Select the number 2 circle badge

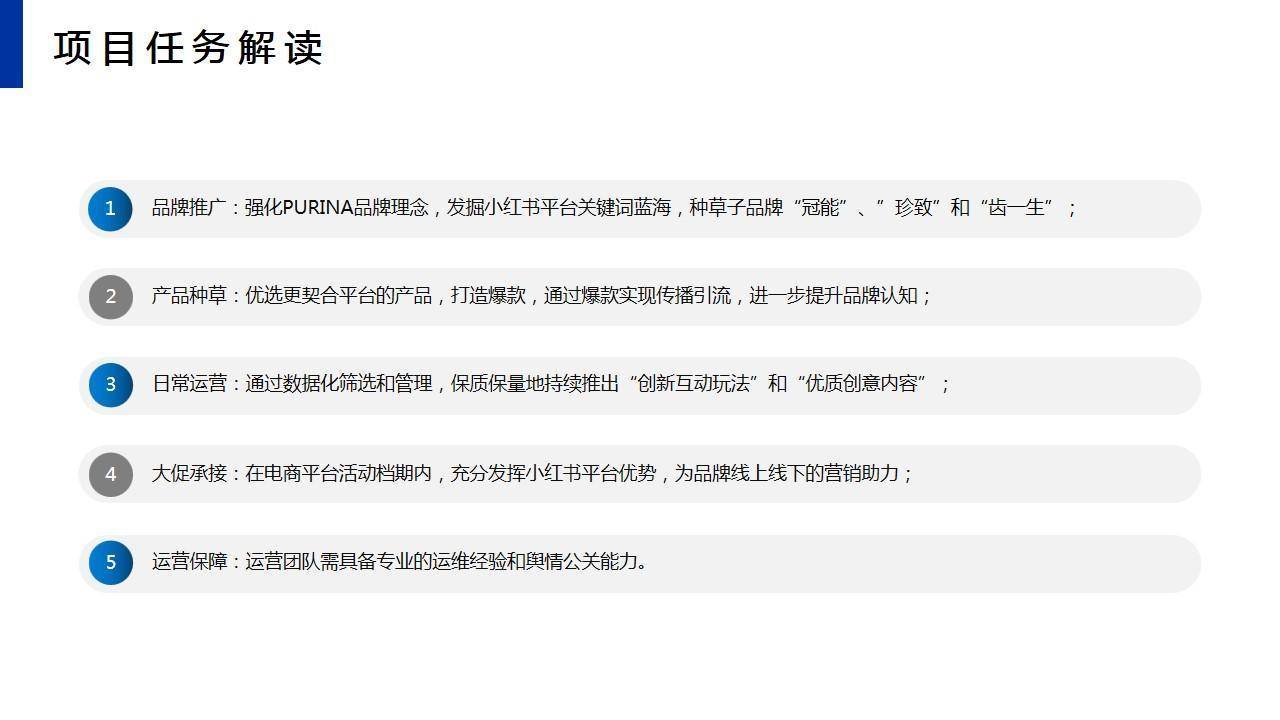pos(110,297)
